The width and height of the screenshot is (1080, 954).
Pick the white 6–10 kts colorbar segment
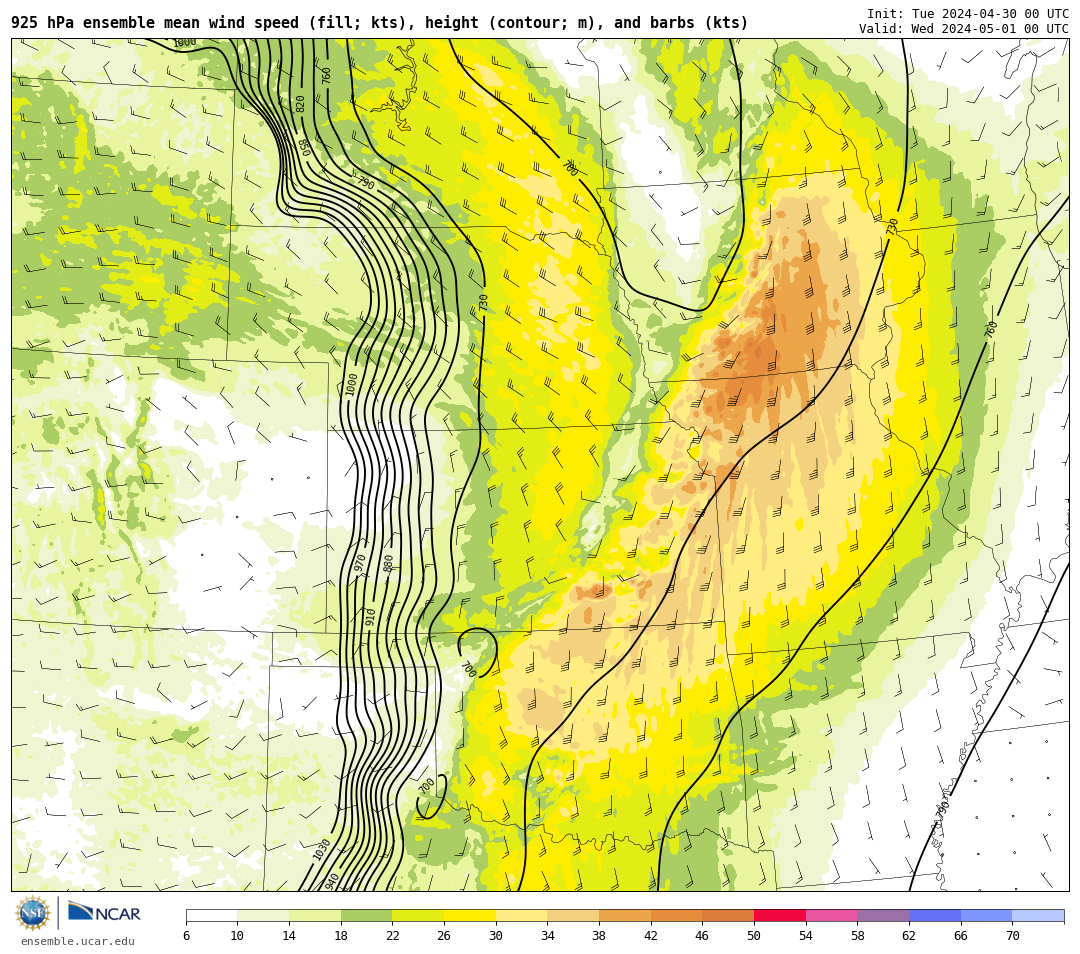click(211, 915)
